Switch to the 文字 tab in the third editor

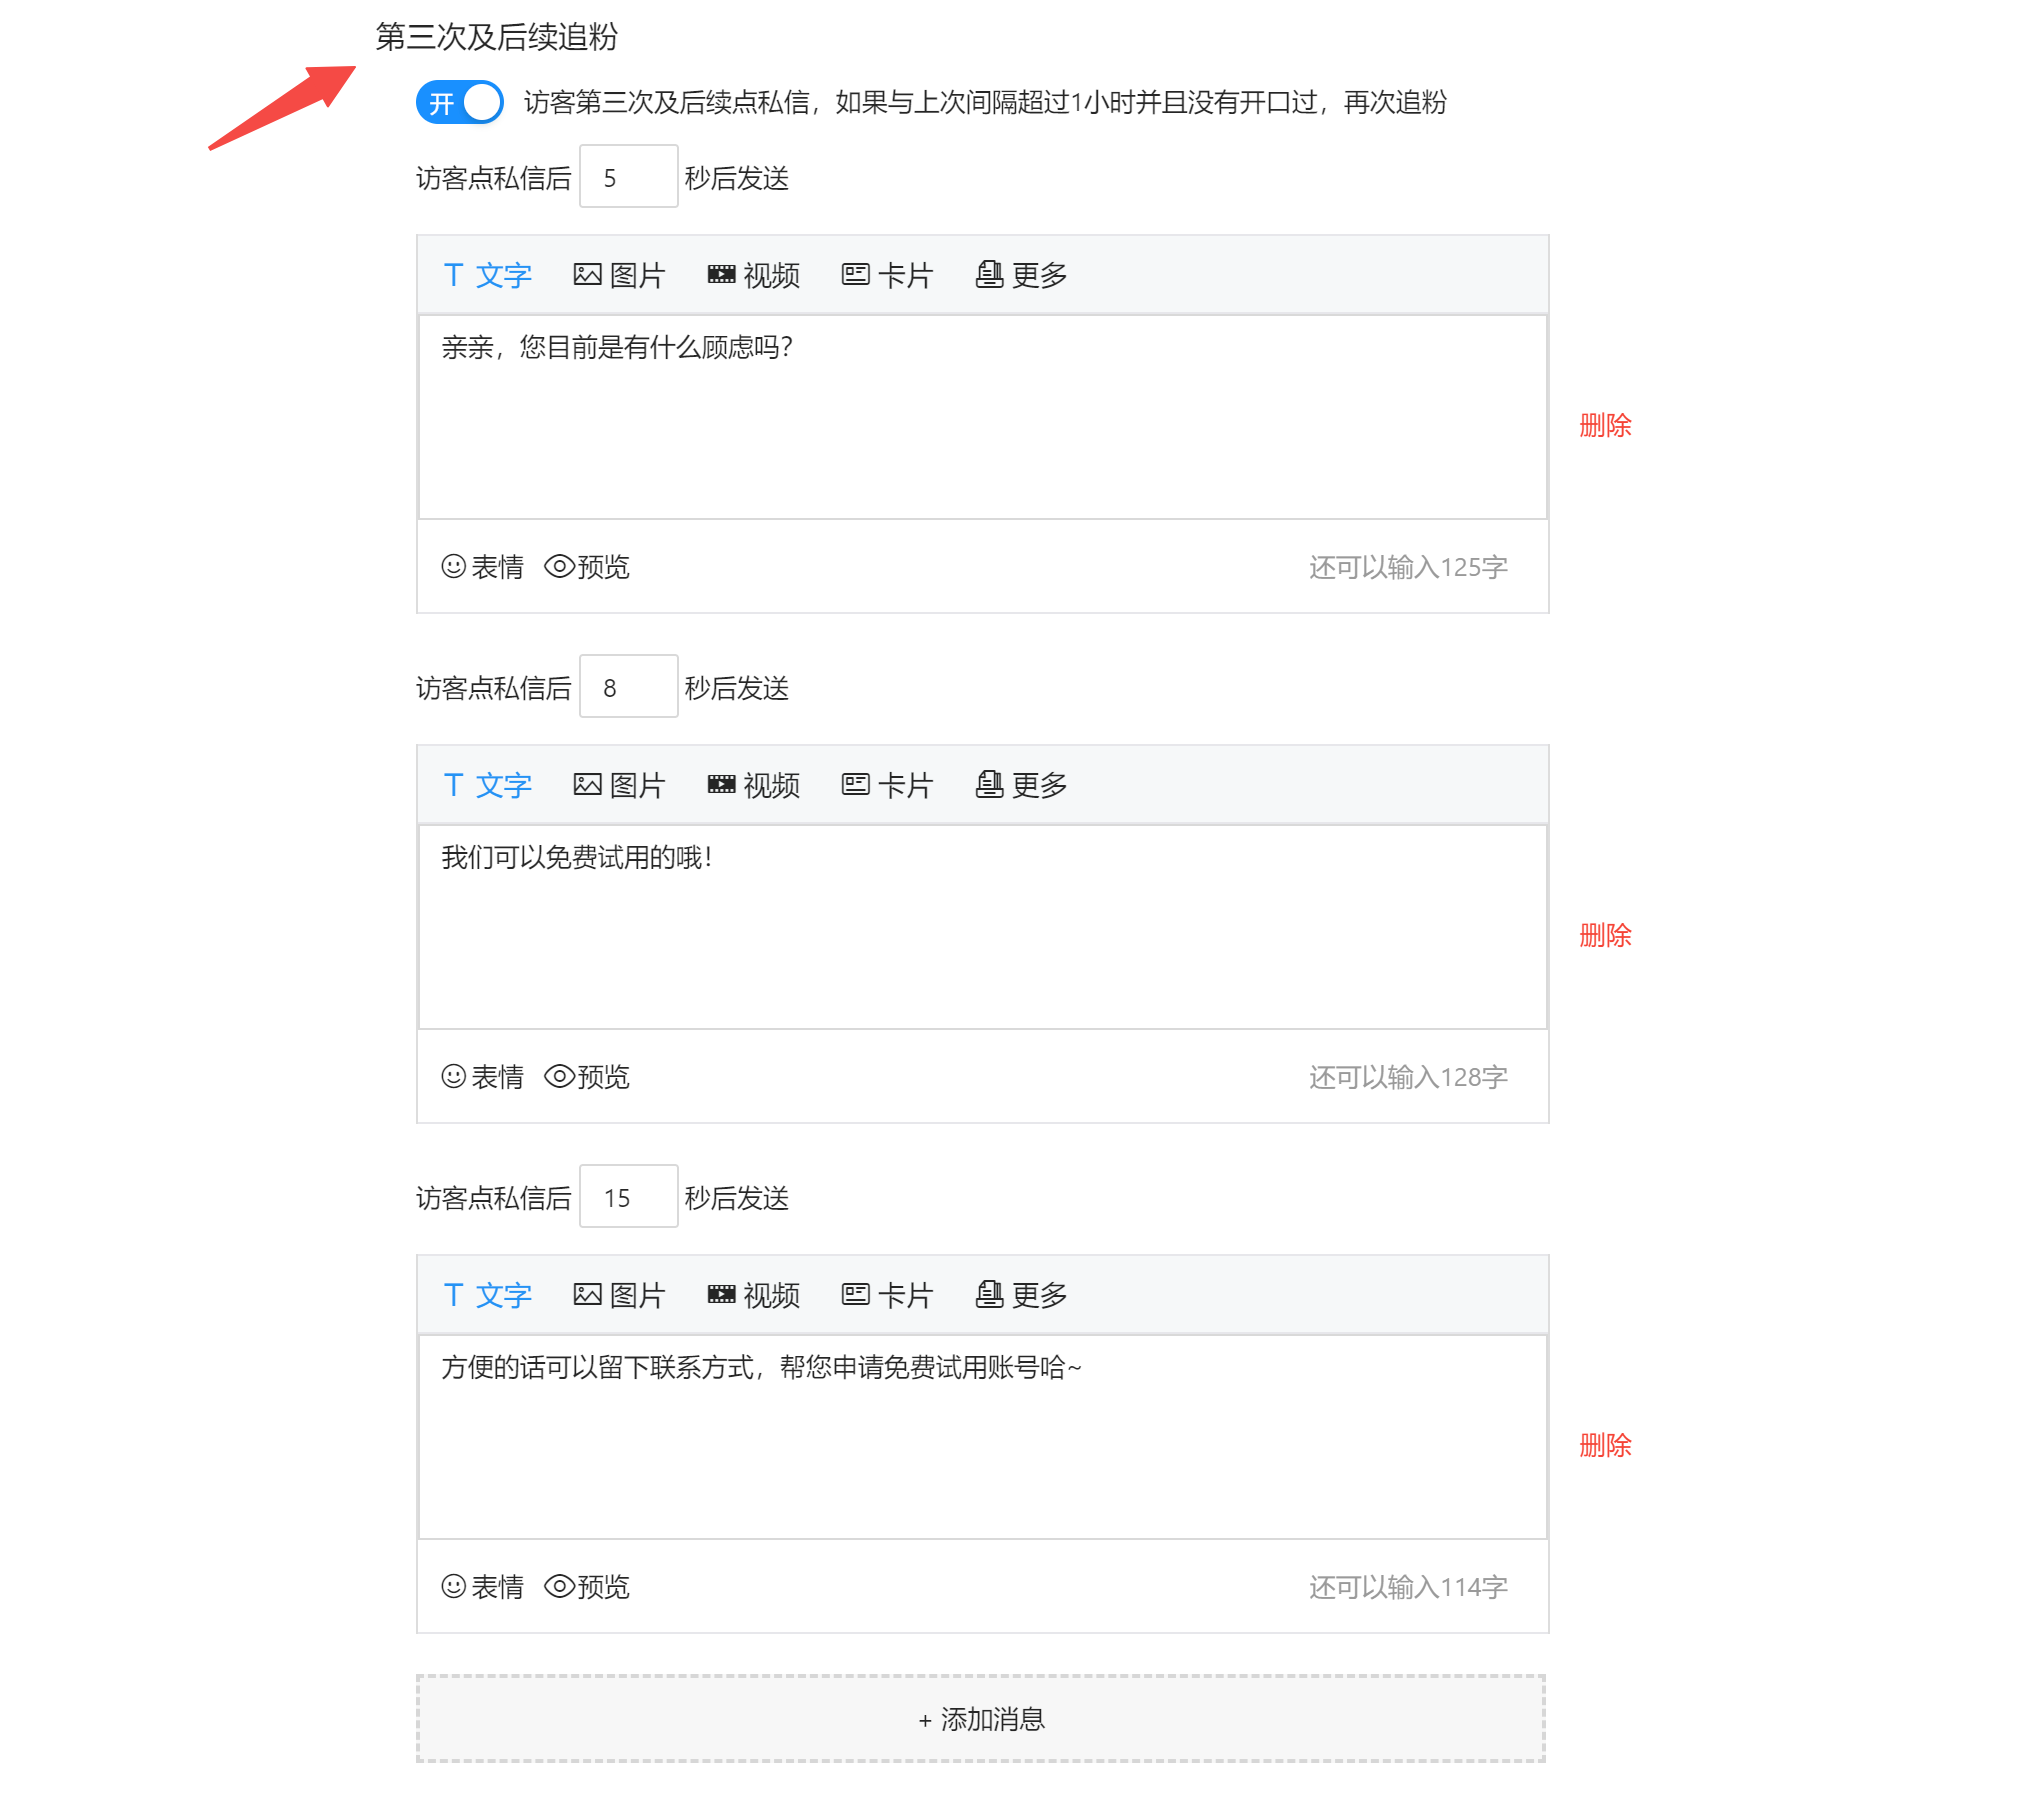coord(487,1295)
